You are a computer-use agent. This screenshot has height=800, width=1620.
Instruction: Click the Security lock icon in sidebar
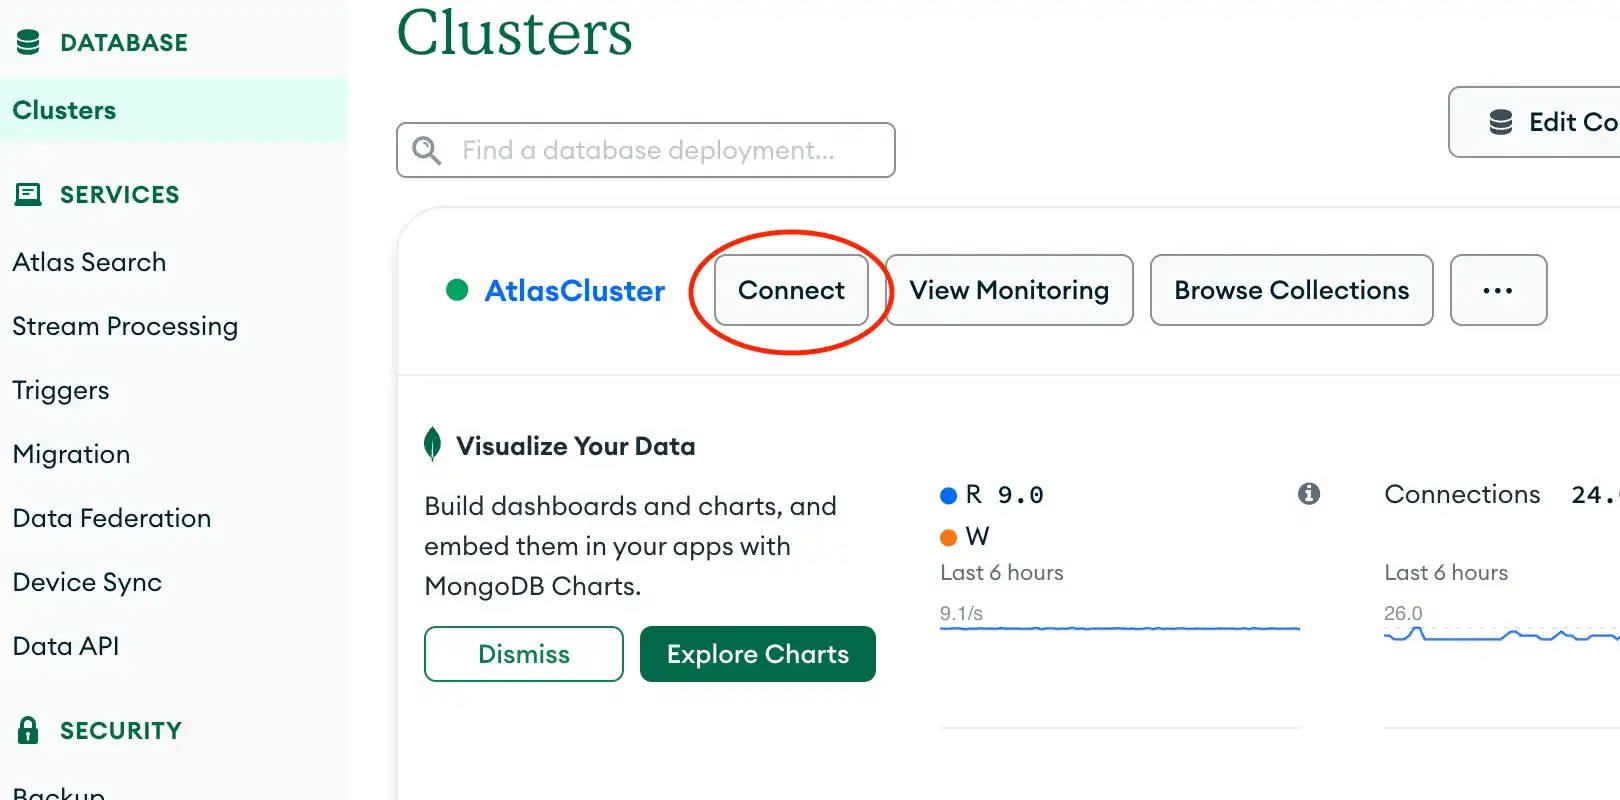30,730
